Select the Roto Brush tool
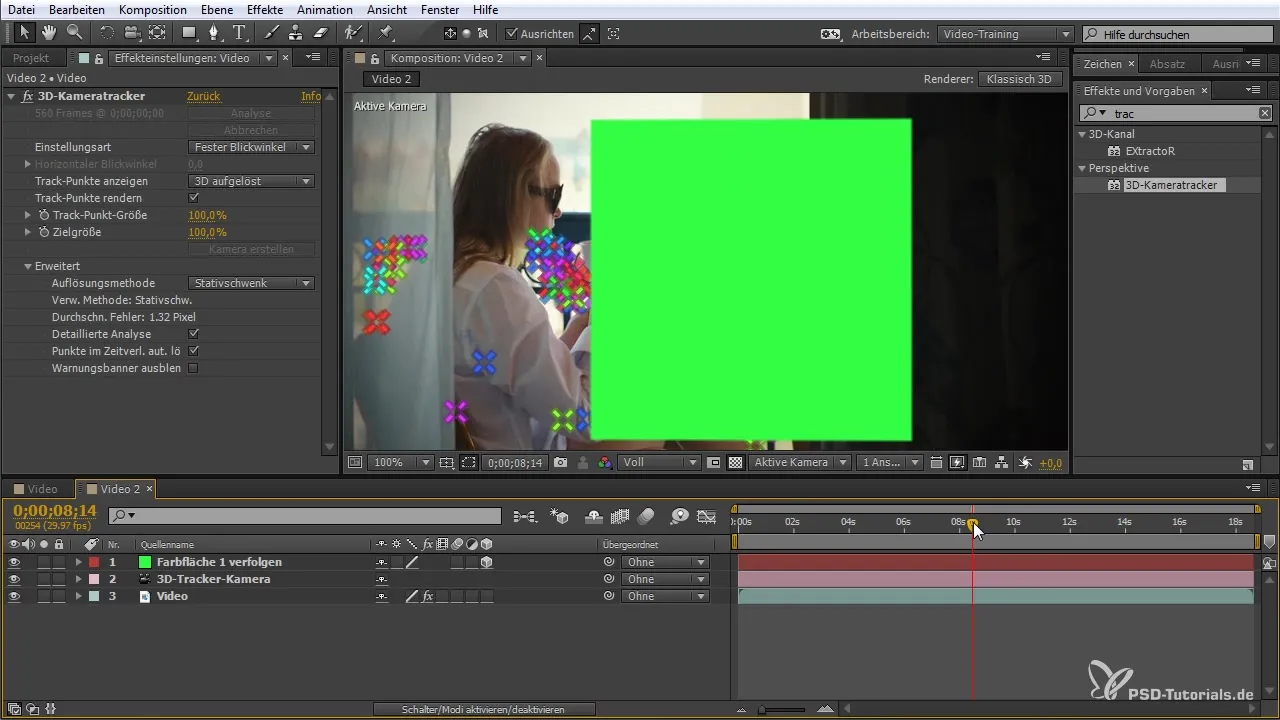The width and height of the screenshot is (1280, 720). click(x=353, y=33)
